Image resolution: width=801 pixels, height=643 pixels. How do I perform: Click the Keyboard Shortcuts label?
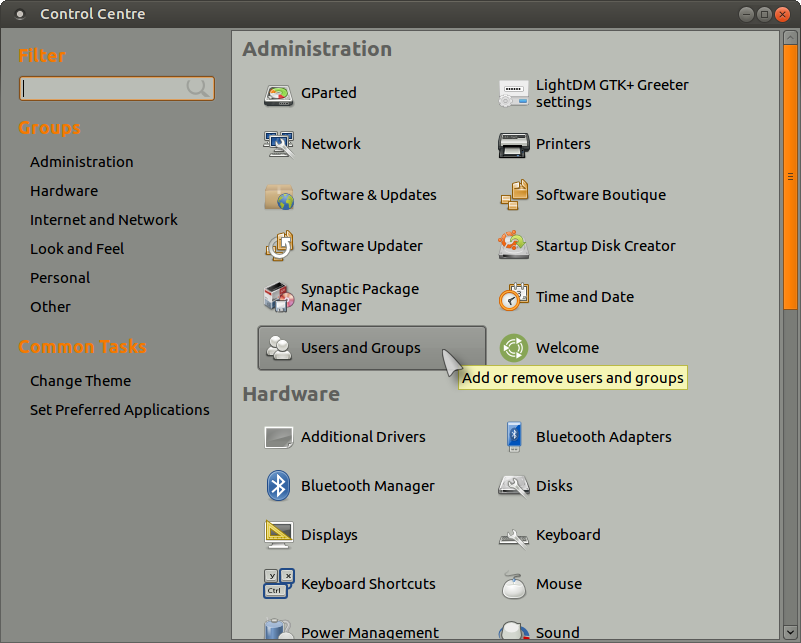368,584
